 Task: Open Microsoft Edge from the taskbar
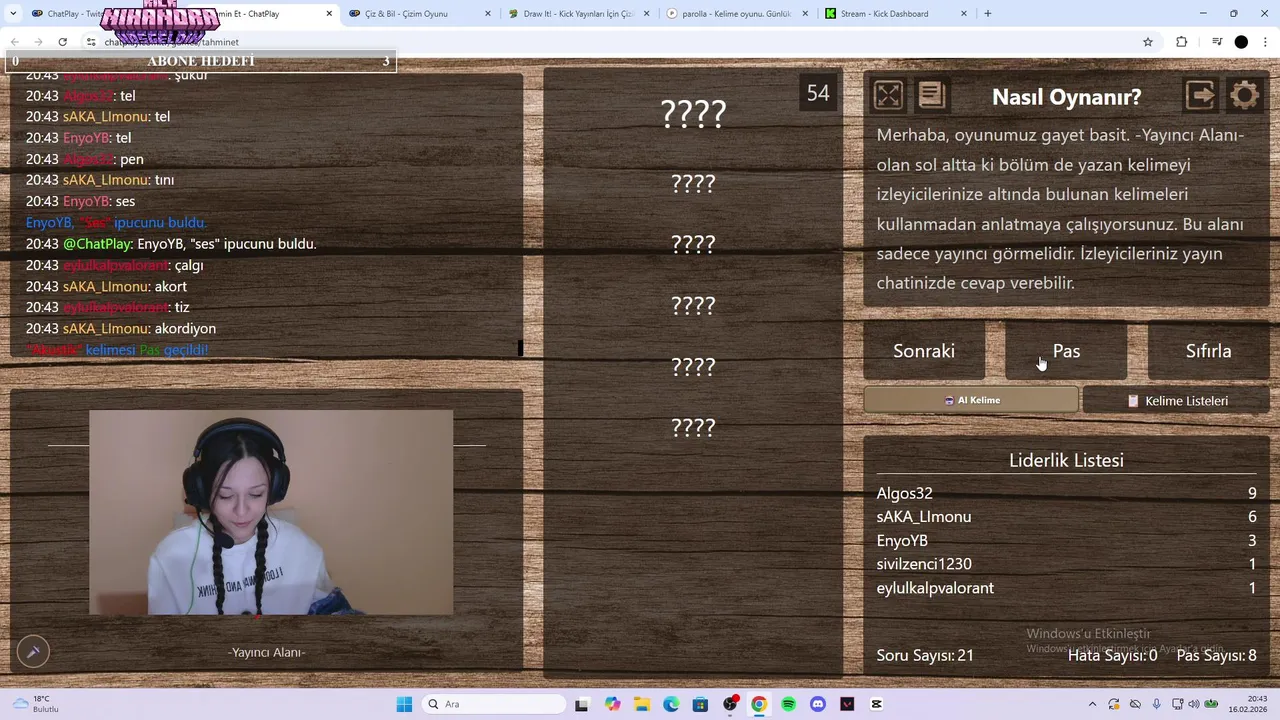coord(671,704)
